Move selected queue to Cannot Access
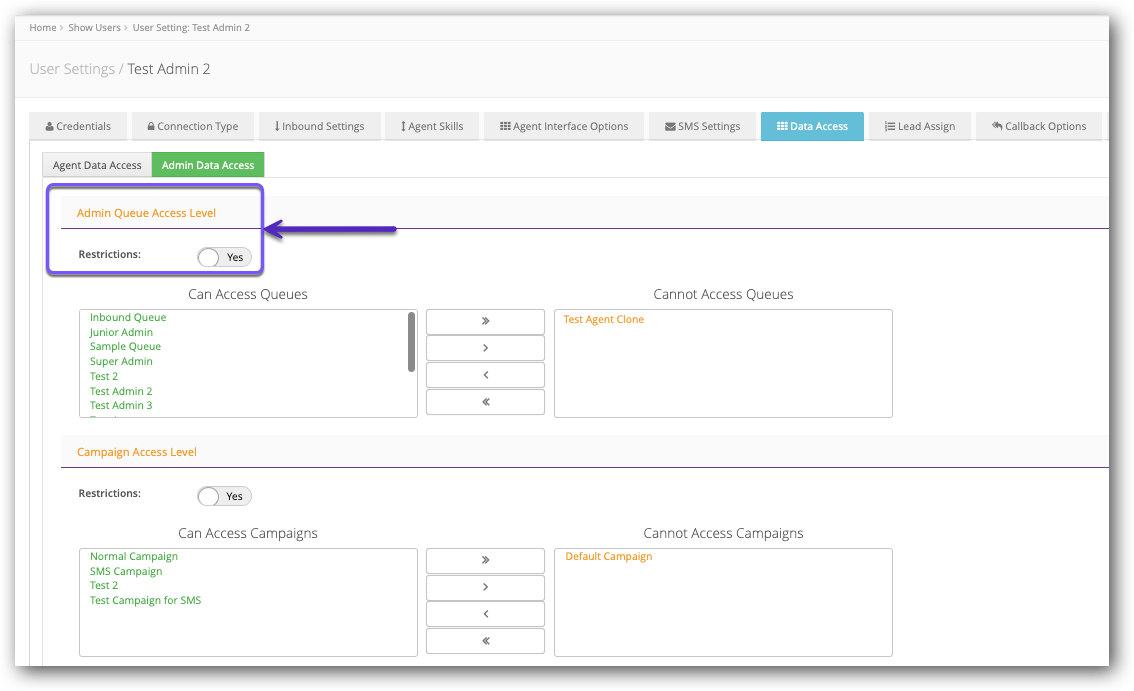The height and width of the screenshot is (691, 1134). click(x=485, y=348)
